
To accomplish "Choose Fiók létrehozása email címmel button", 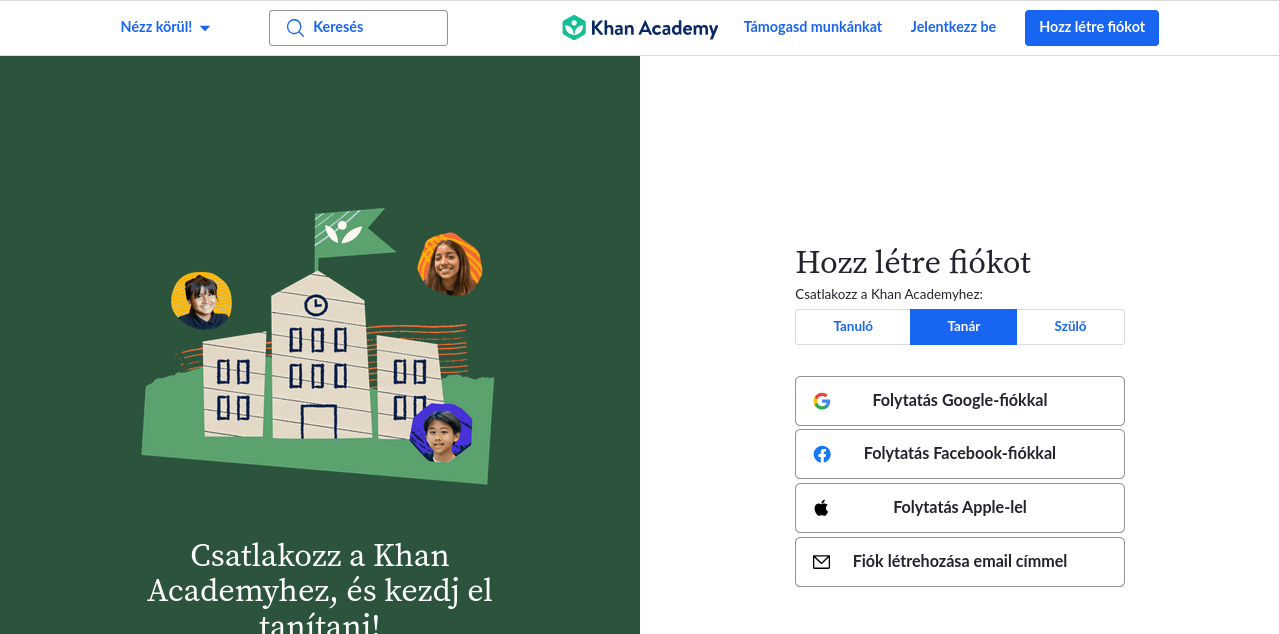I will pos(960,562).
